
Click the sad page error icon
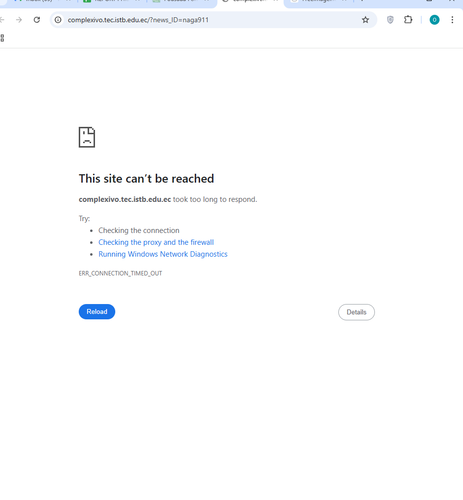[87, 137]
